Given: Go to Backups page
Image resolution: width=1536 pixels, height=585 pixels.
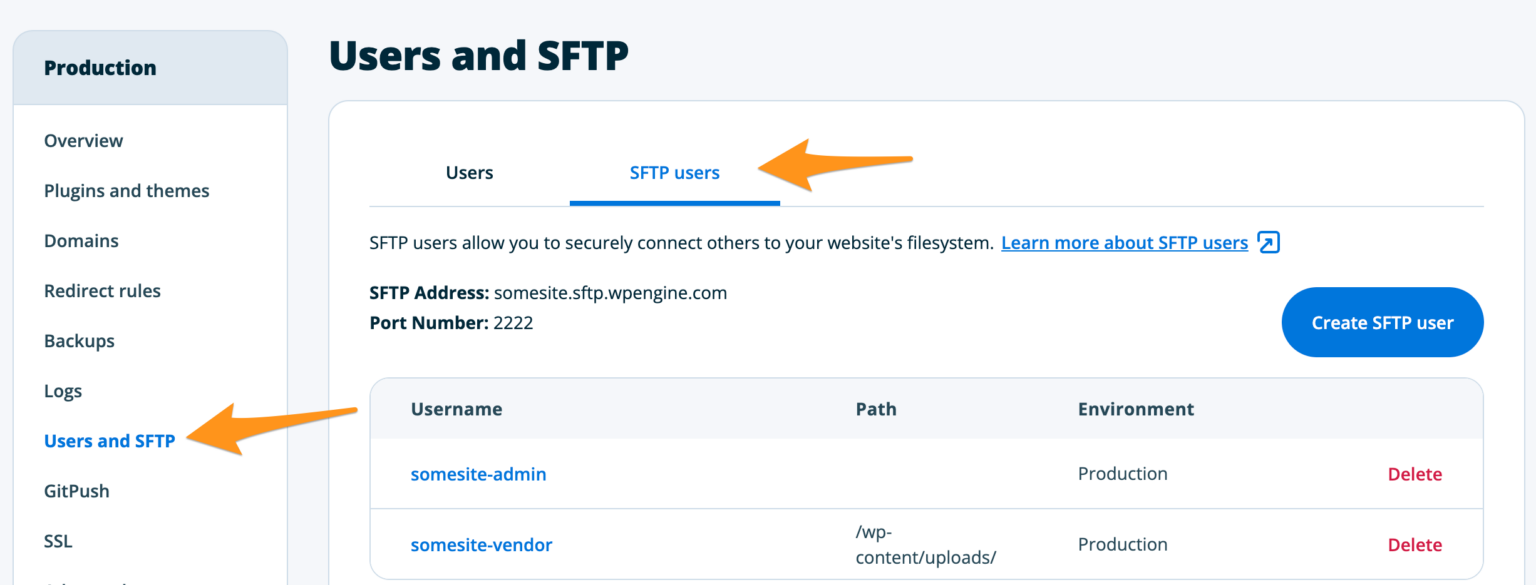Looking at the screenshot, I should coord(79,341).
